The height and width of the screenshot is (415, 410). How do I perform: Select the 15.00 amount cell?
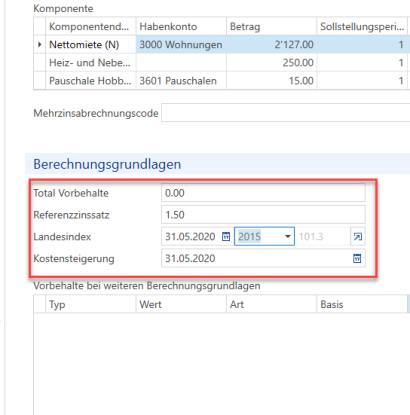[x=271, y=81]
